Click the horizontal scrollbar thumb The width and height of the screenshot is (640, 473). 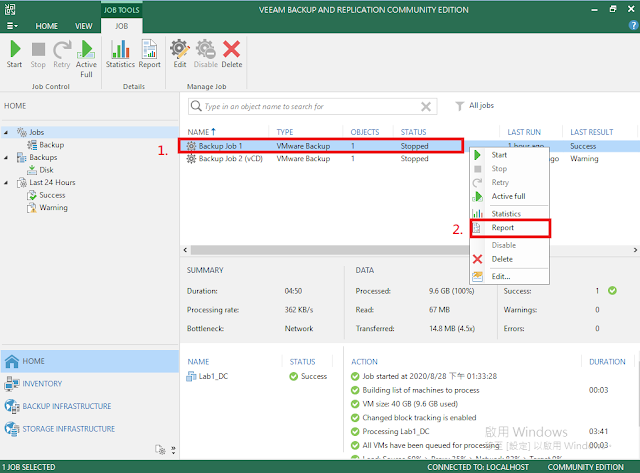pos(330,250)
